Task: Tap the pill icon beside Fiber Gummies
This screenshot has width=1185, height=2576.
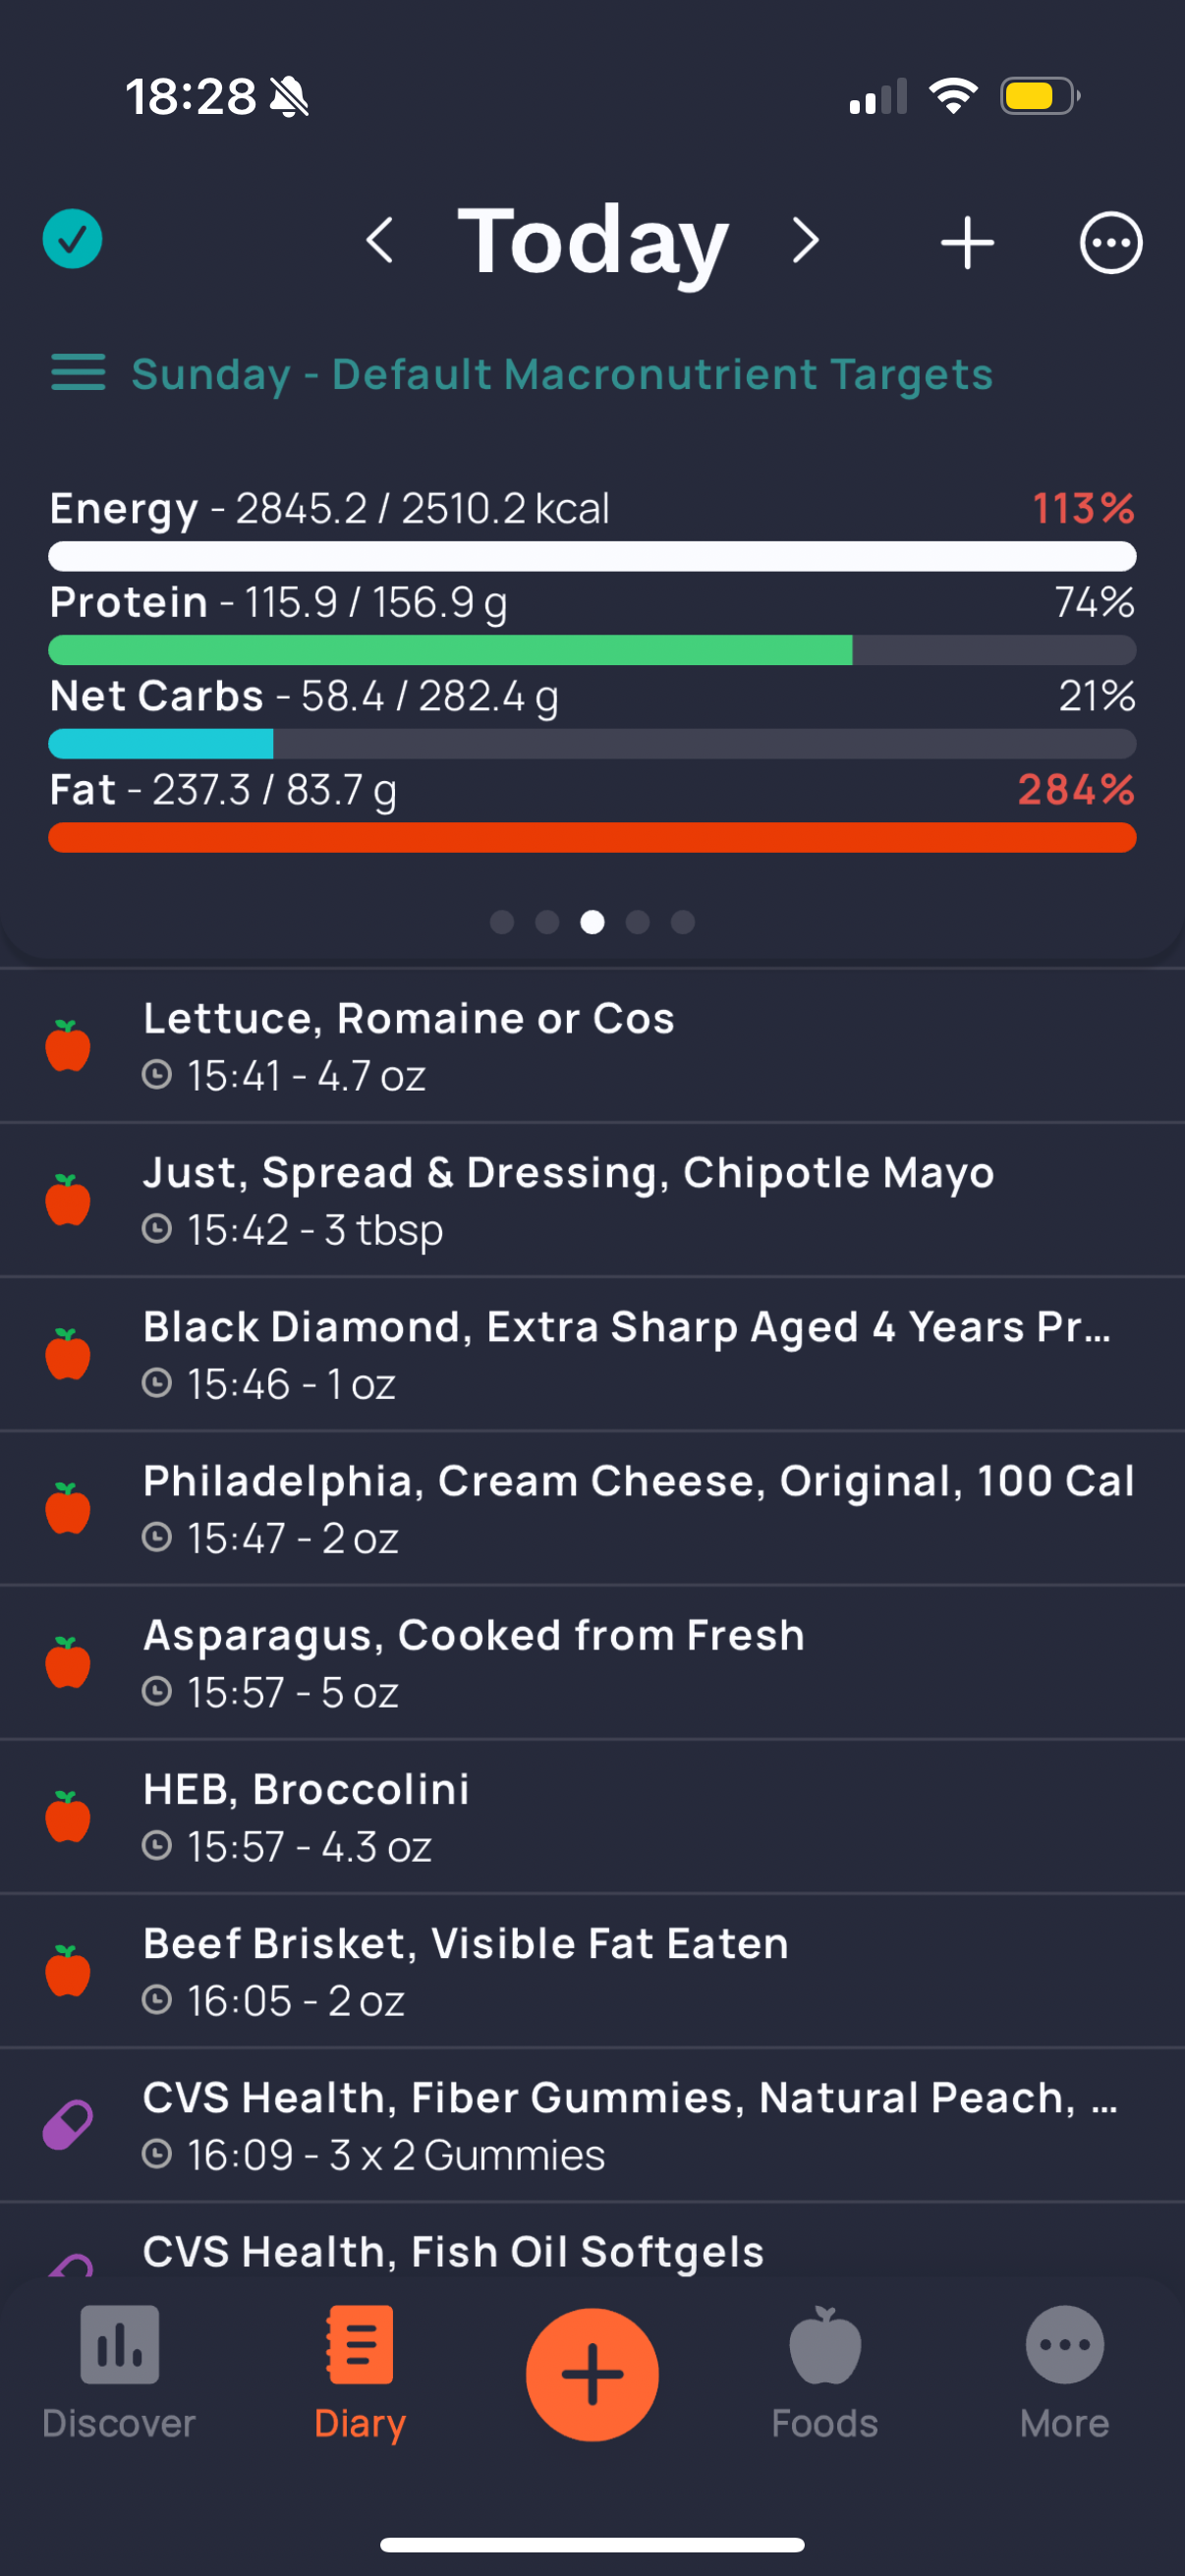Action: [68, 2124]
